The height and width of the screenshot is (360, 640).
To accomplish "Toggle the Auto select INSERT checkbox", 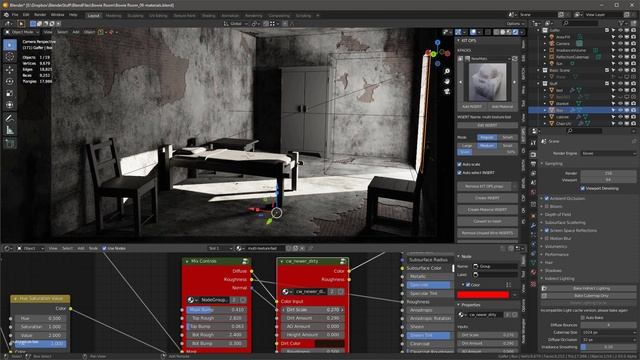I will tap(459, 173).
